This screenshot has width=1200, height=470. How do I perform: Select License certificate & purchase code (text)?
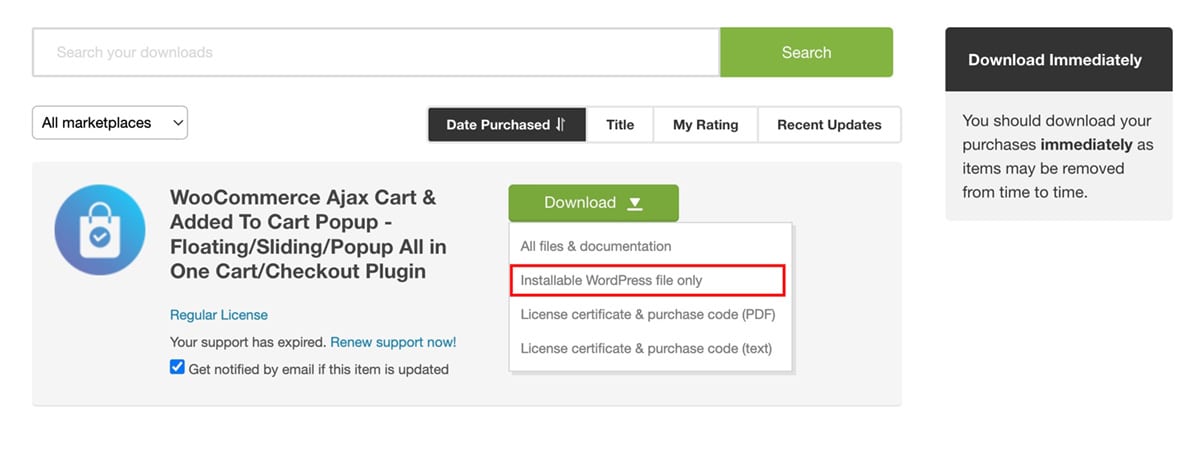click(646, 348)
